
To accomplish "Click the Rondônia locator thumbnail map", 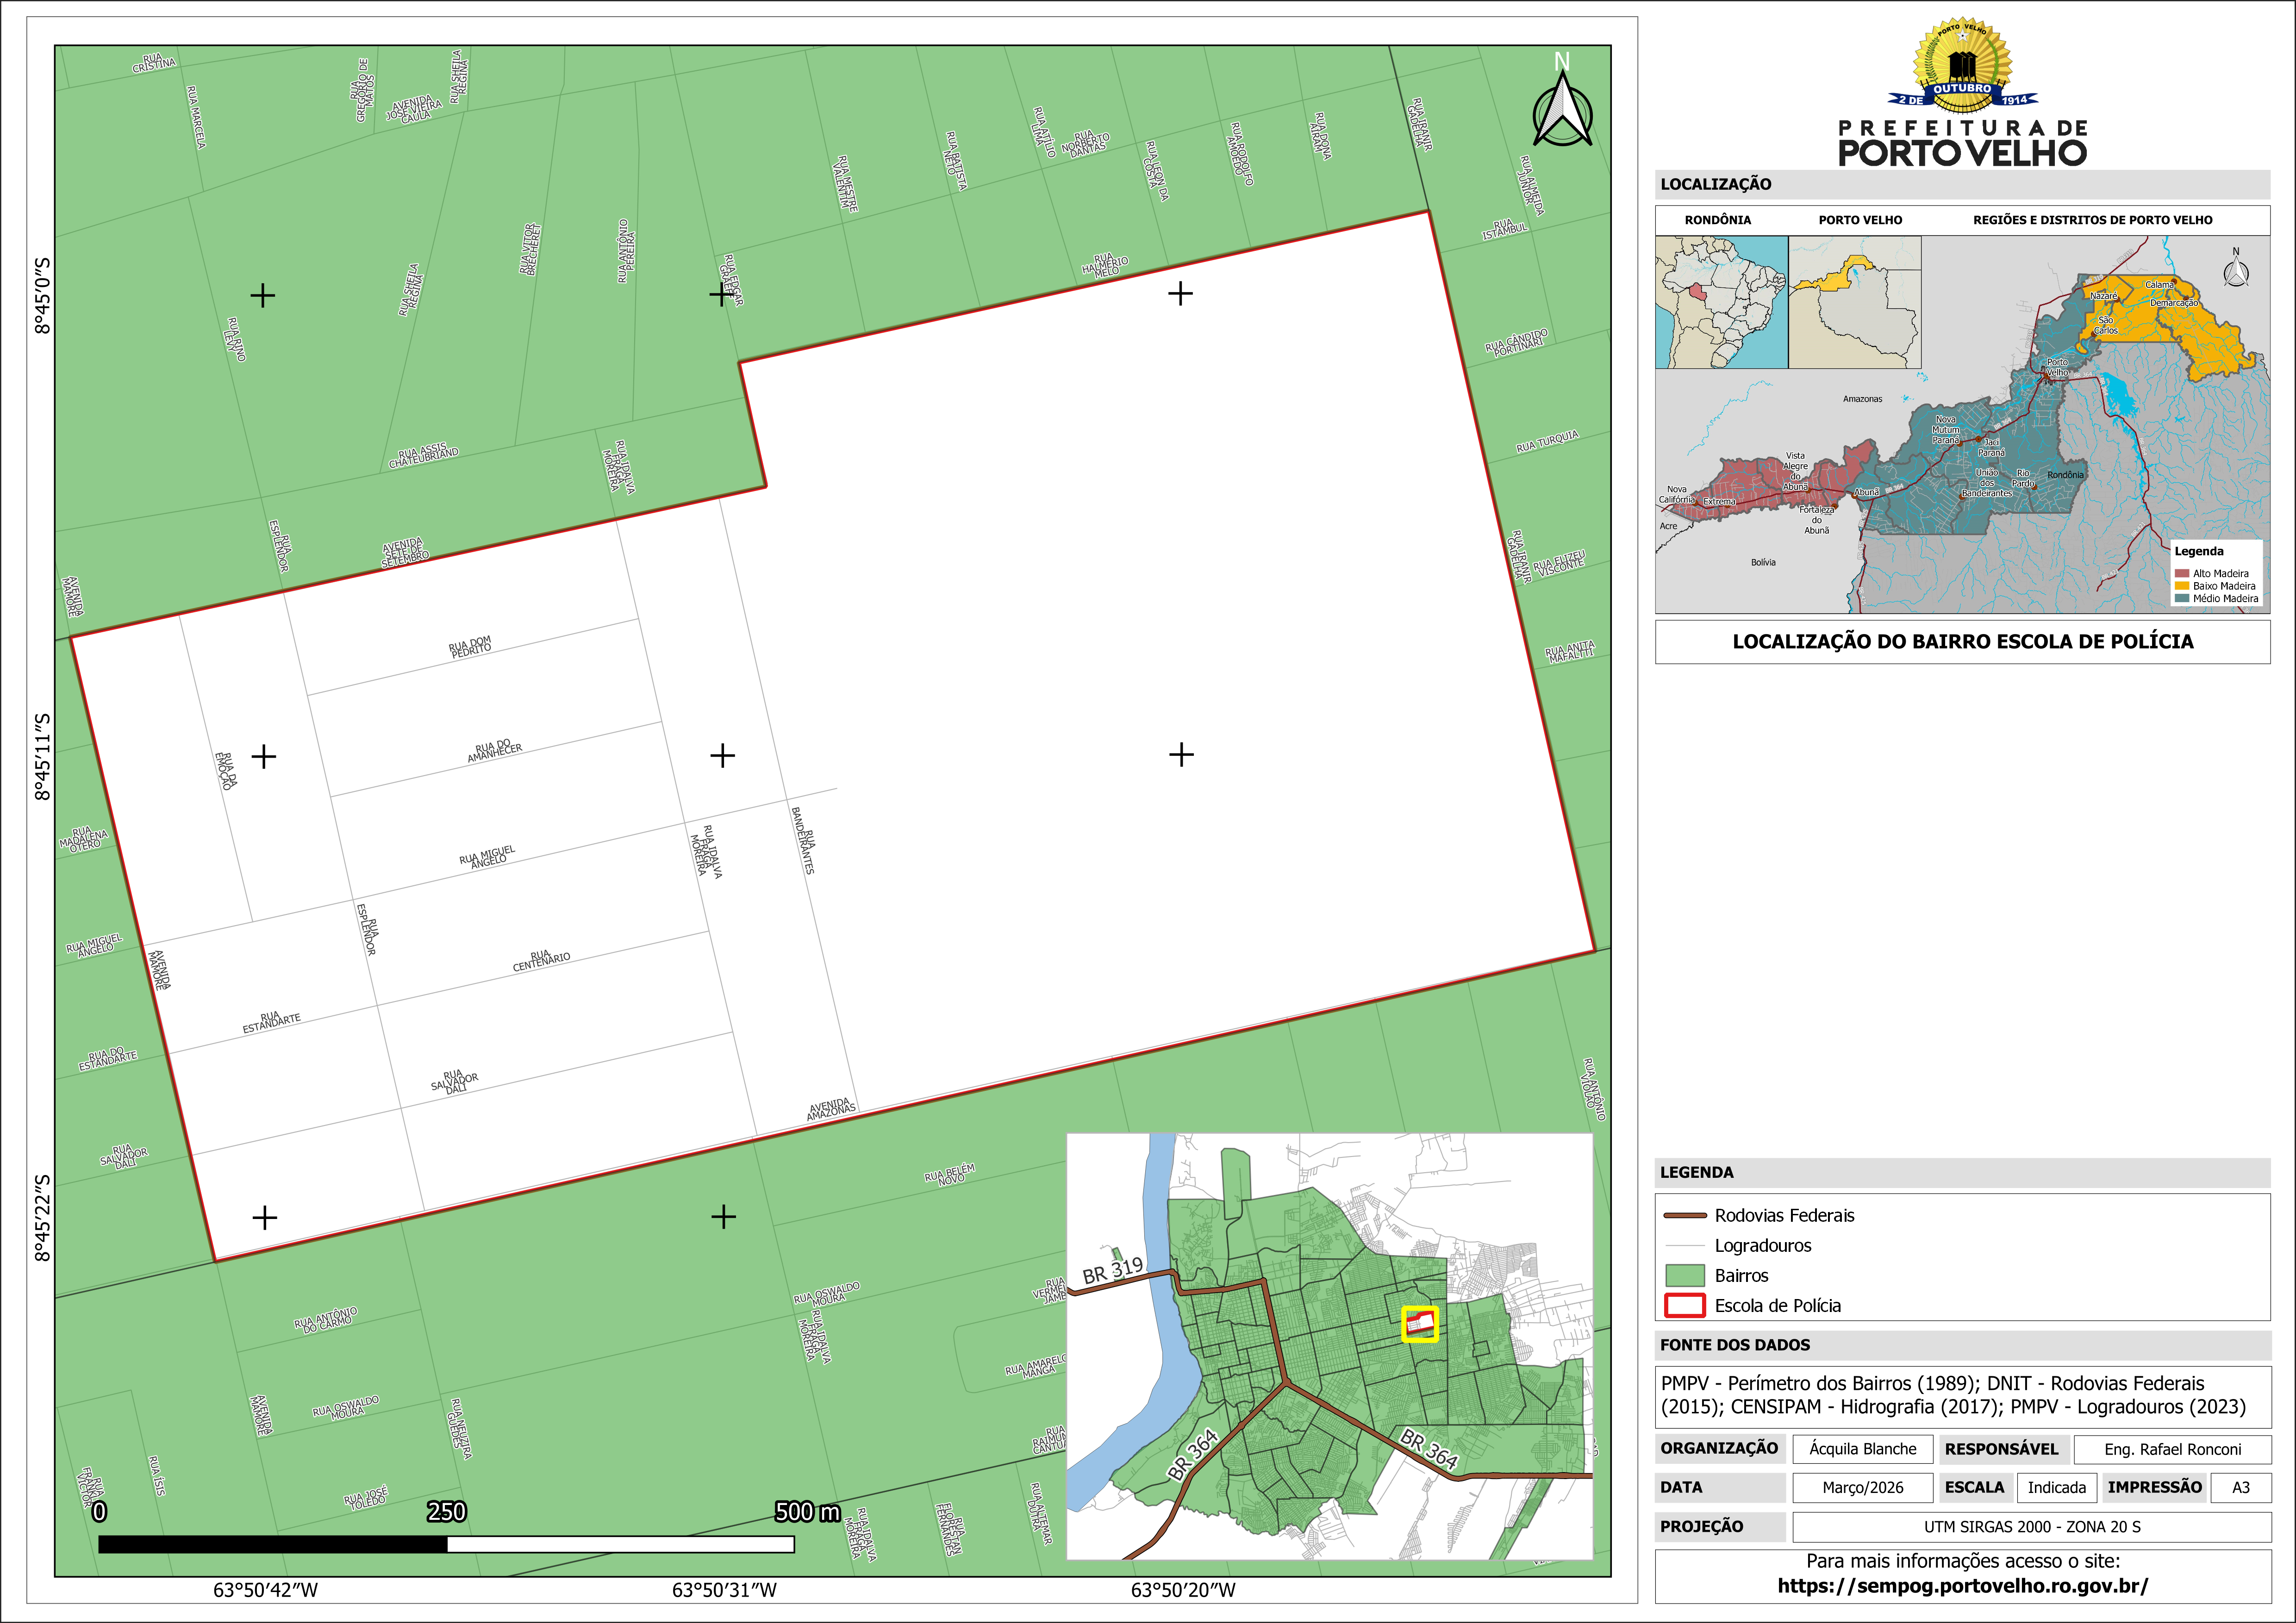I will point(1721,302).
